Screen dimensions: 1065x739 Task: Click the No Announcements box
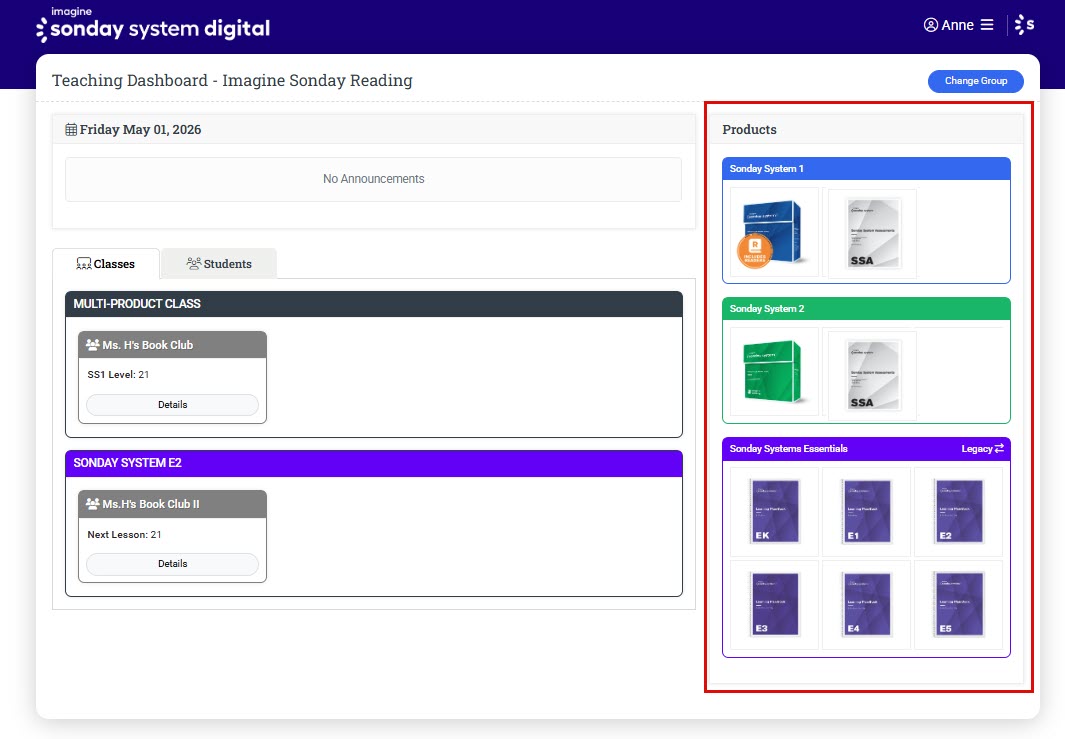(374, 179)
